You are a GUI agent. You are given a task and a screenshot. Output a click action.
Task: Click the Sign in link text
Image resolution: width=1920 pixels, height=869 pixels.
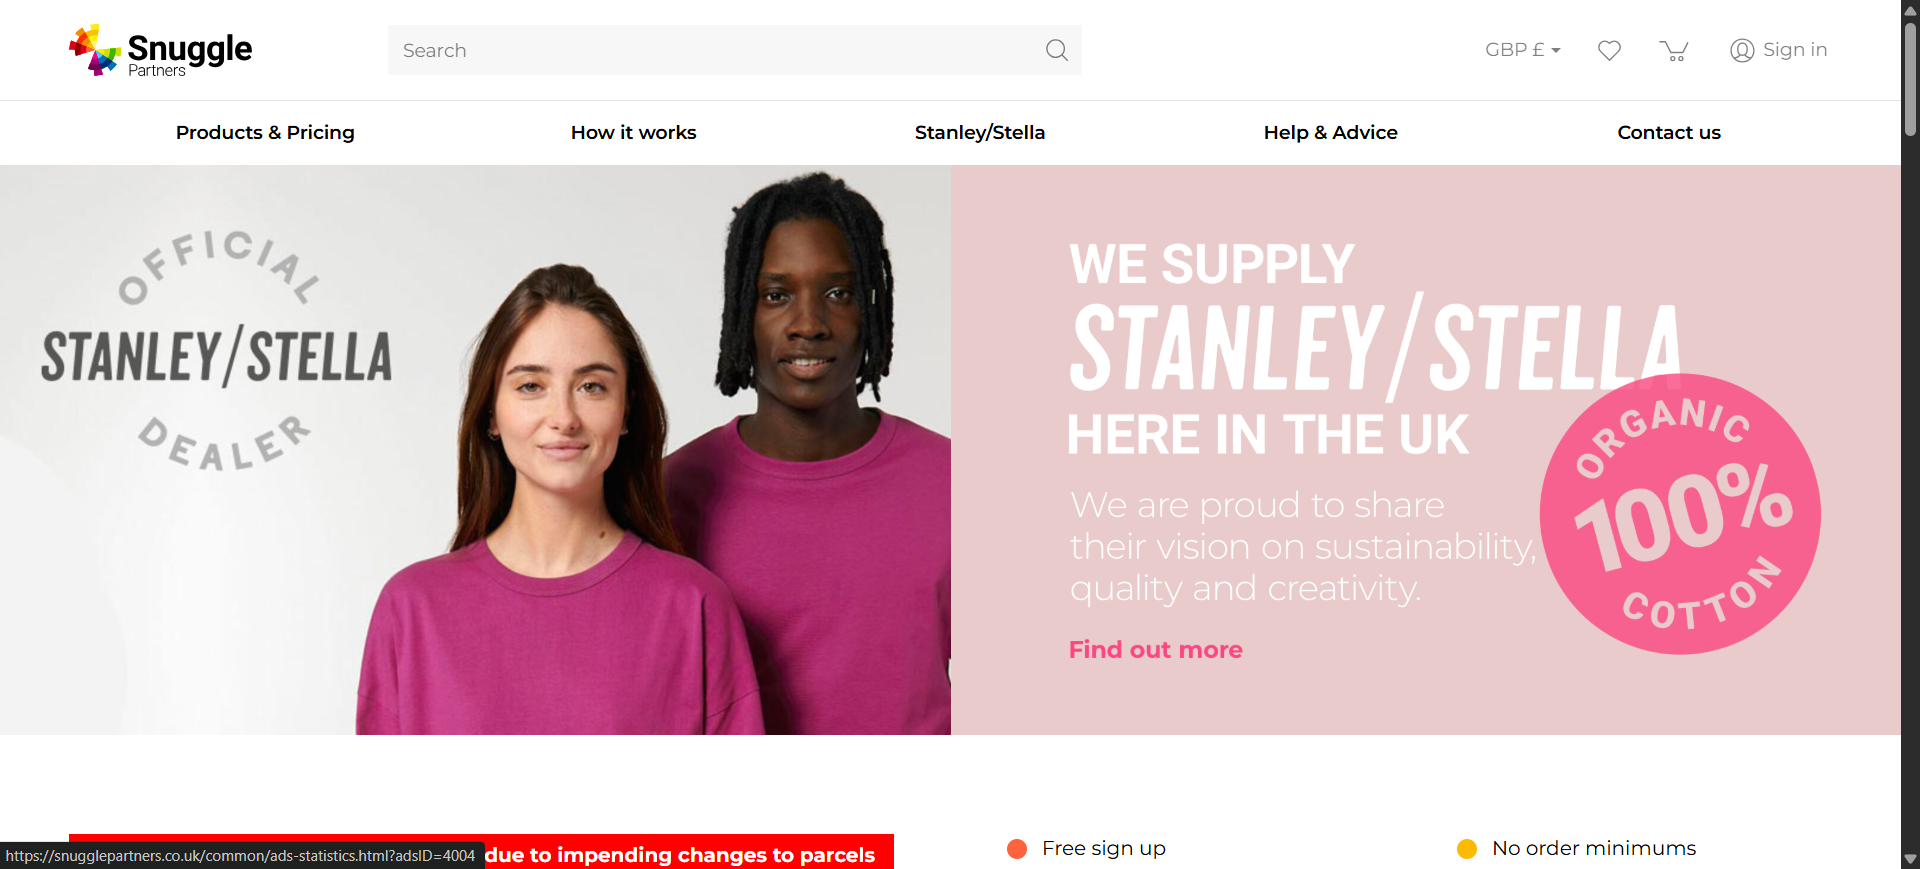(x=1795, y=50)
